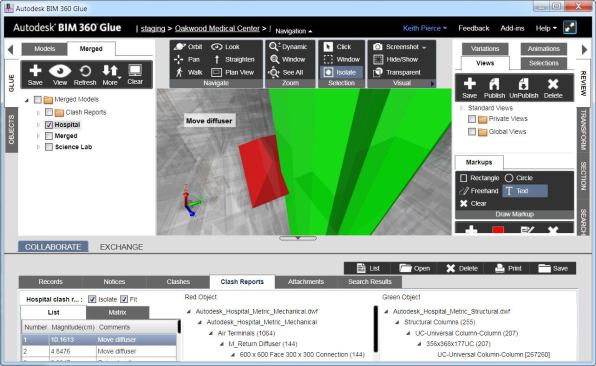Check the Merged Models checkbox

tap(38, 100)
